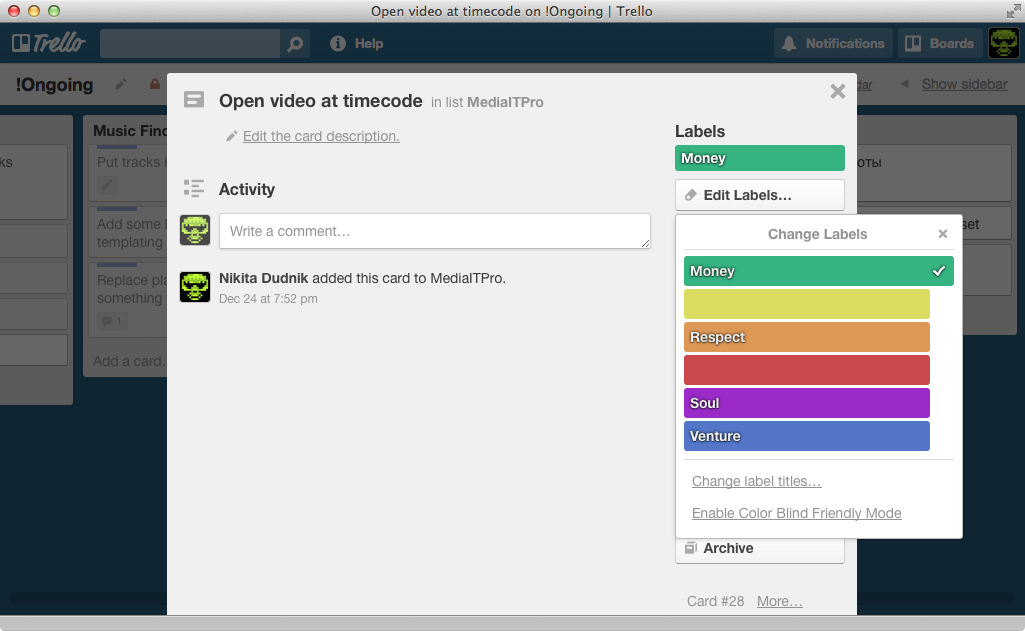Click the Edit Labels button
1025x631 pixels.
(x=759, y=195)
